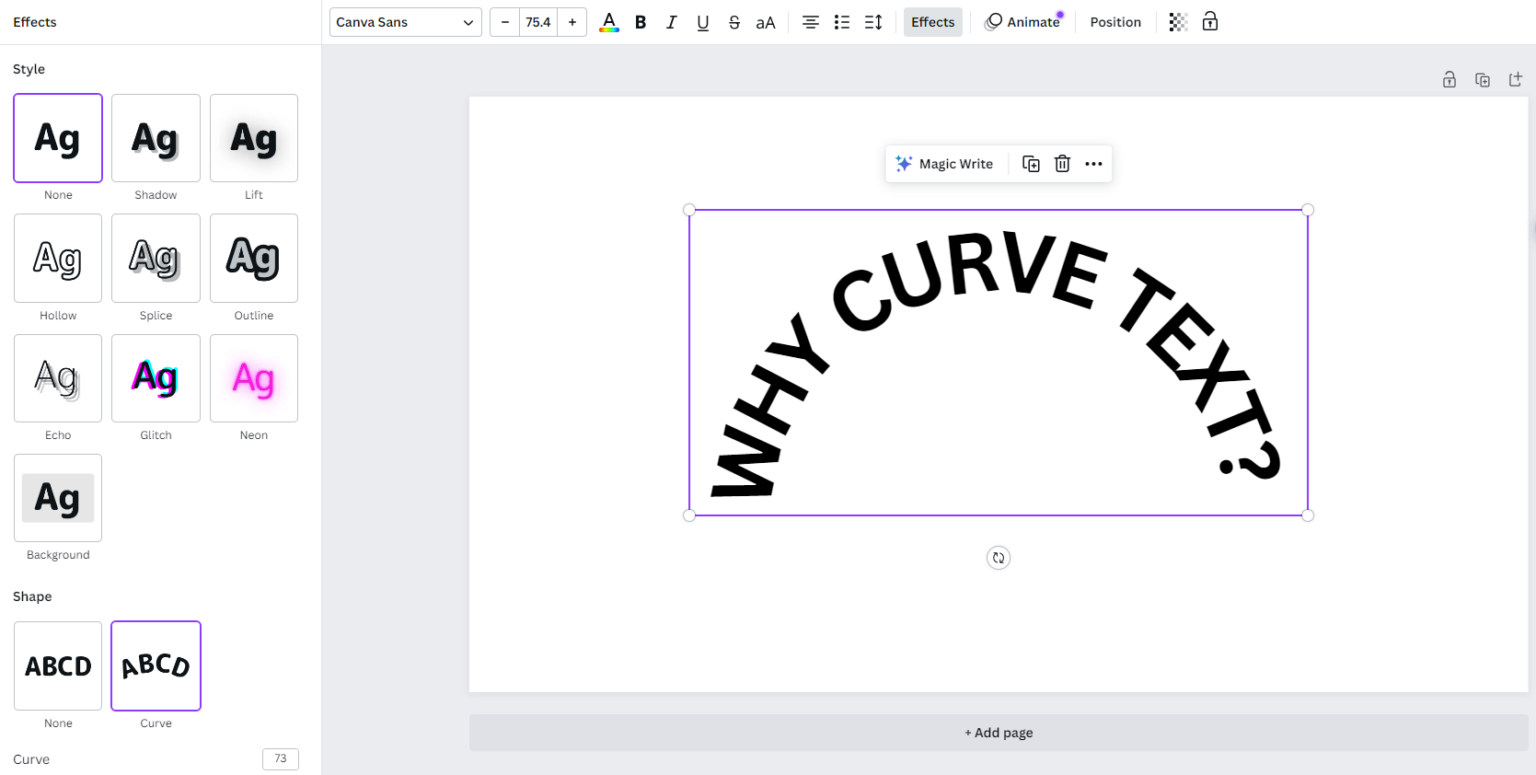Adjust letter spacing settings
The image size is (1536, 775).
tap(872, 21)
